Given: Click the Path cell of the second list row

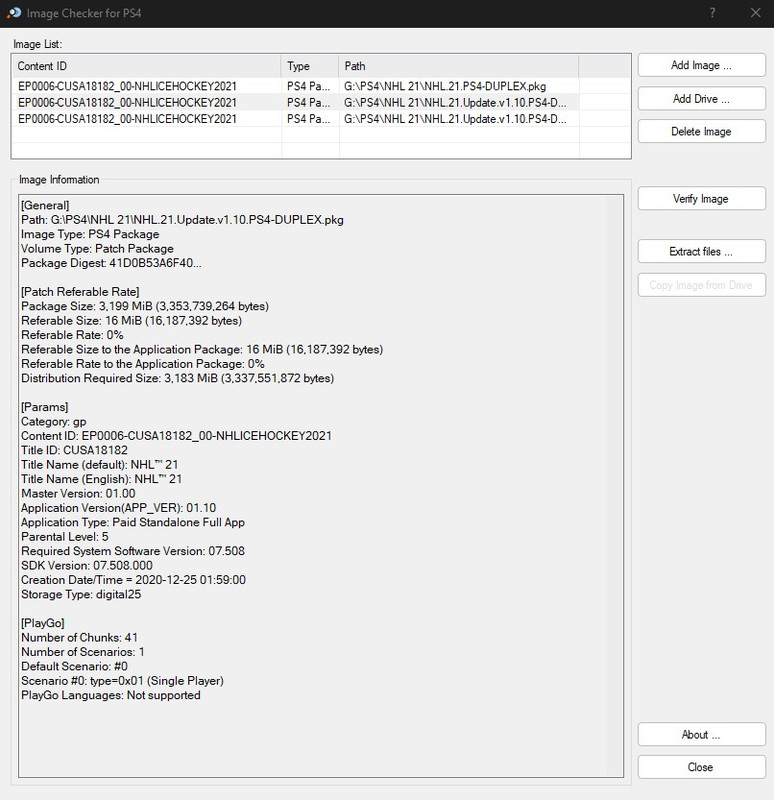Looking at the screenshot, I should 455,103.
